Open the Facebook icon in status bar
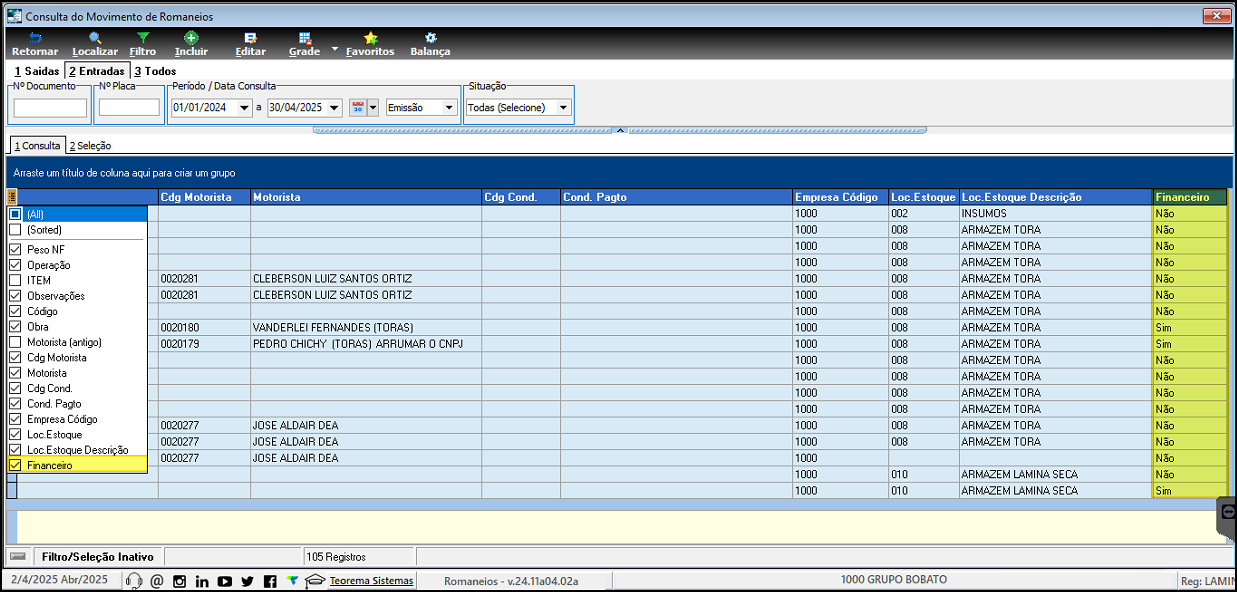The height and width of the screenshot is (592, 1237). coord(270,581)
